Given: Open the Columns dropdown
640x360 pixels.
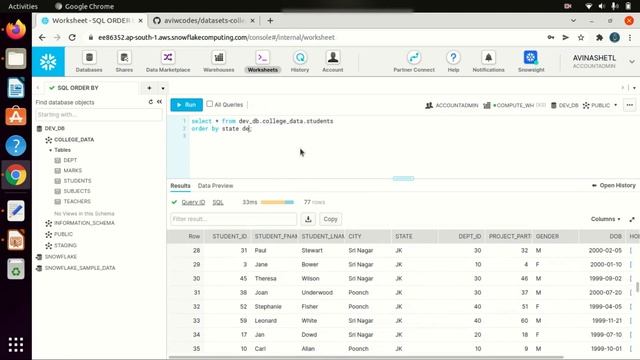Looking at the screenshot, I should 605,219.
